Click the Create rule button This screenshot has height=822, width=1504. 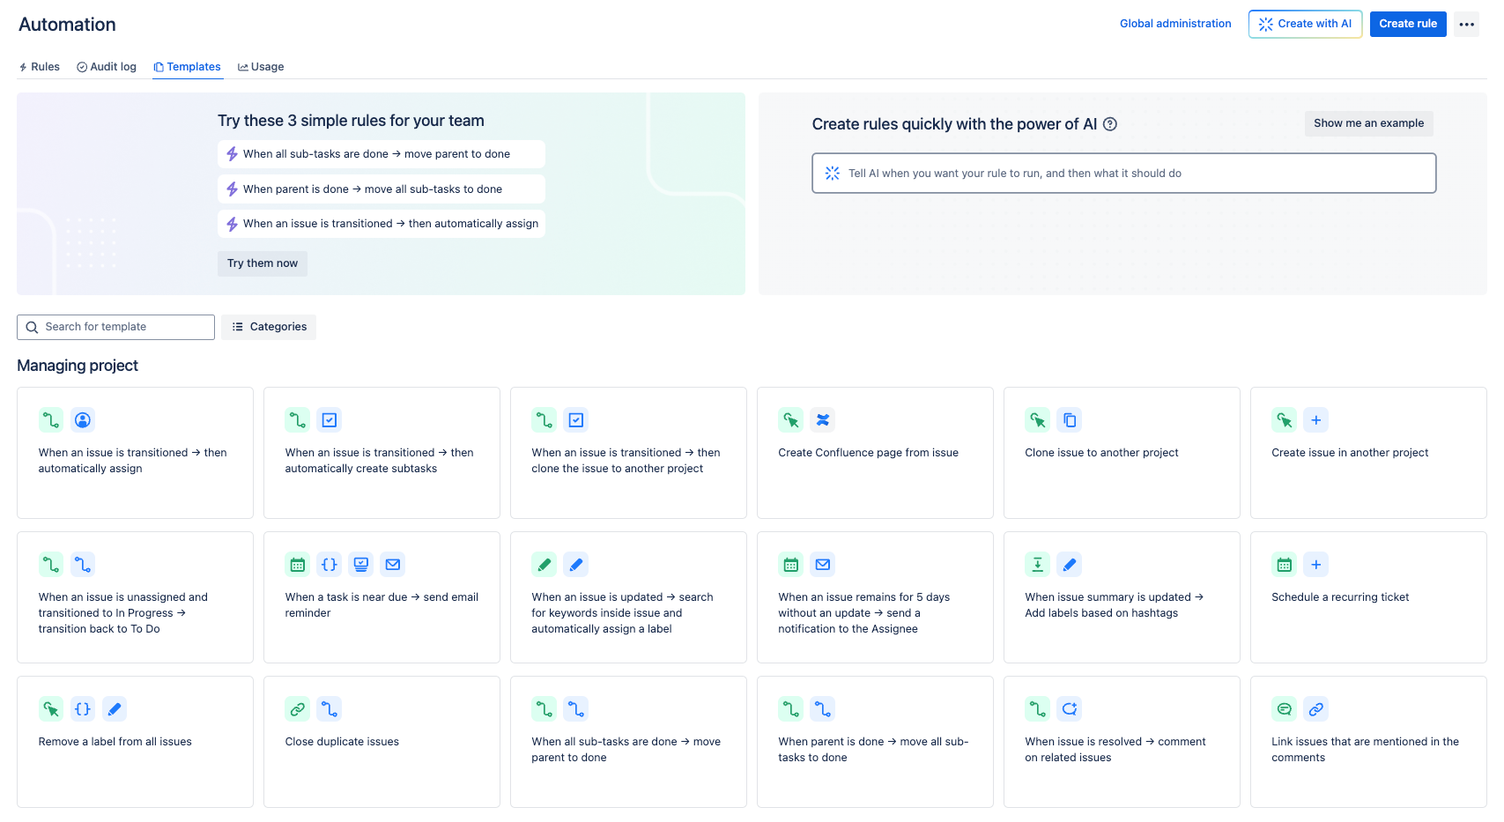pyautogui.click(x=1407, y=24)
